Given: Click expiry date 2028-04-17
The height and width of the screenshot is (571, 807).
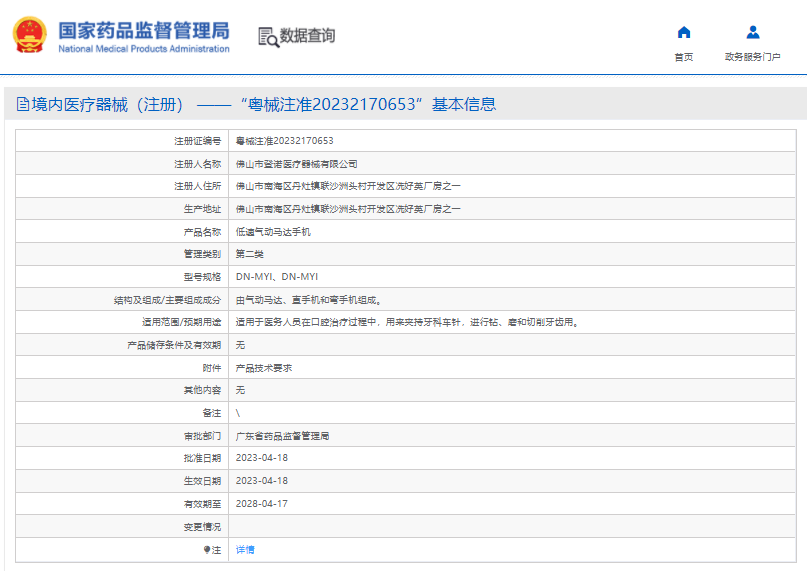Looking at the screenshot, I should point(261,504).
